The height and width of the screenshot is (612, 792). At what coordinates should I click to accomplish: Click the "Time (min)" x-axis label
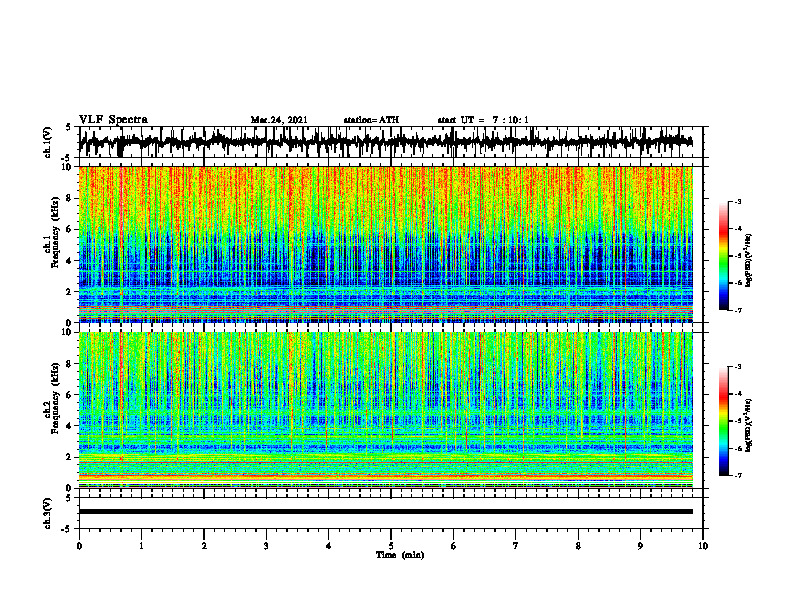point(400,555)
